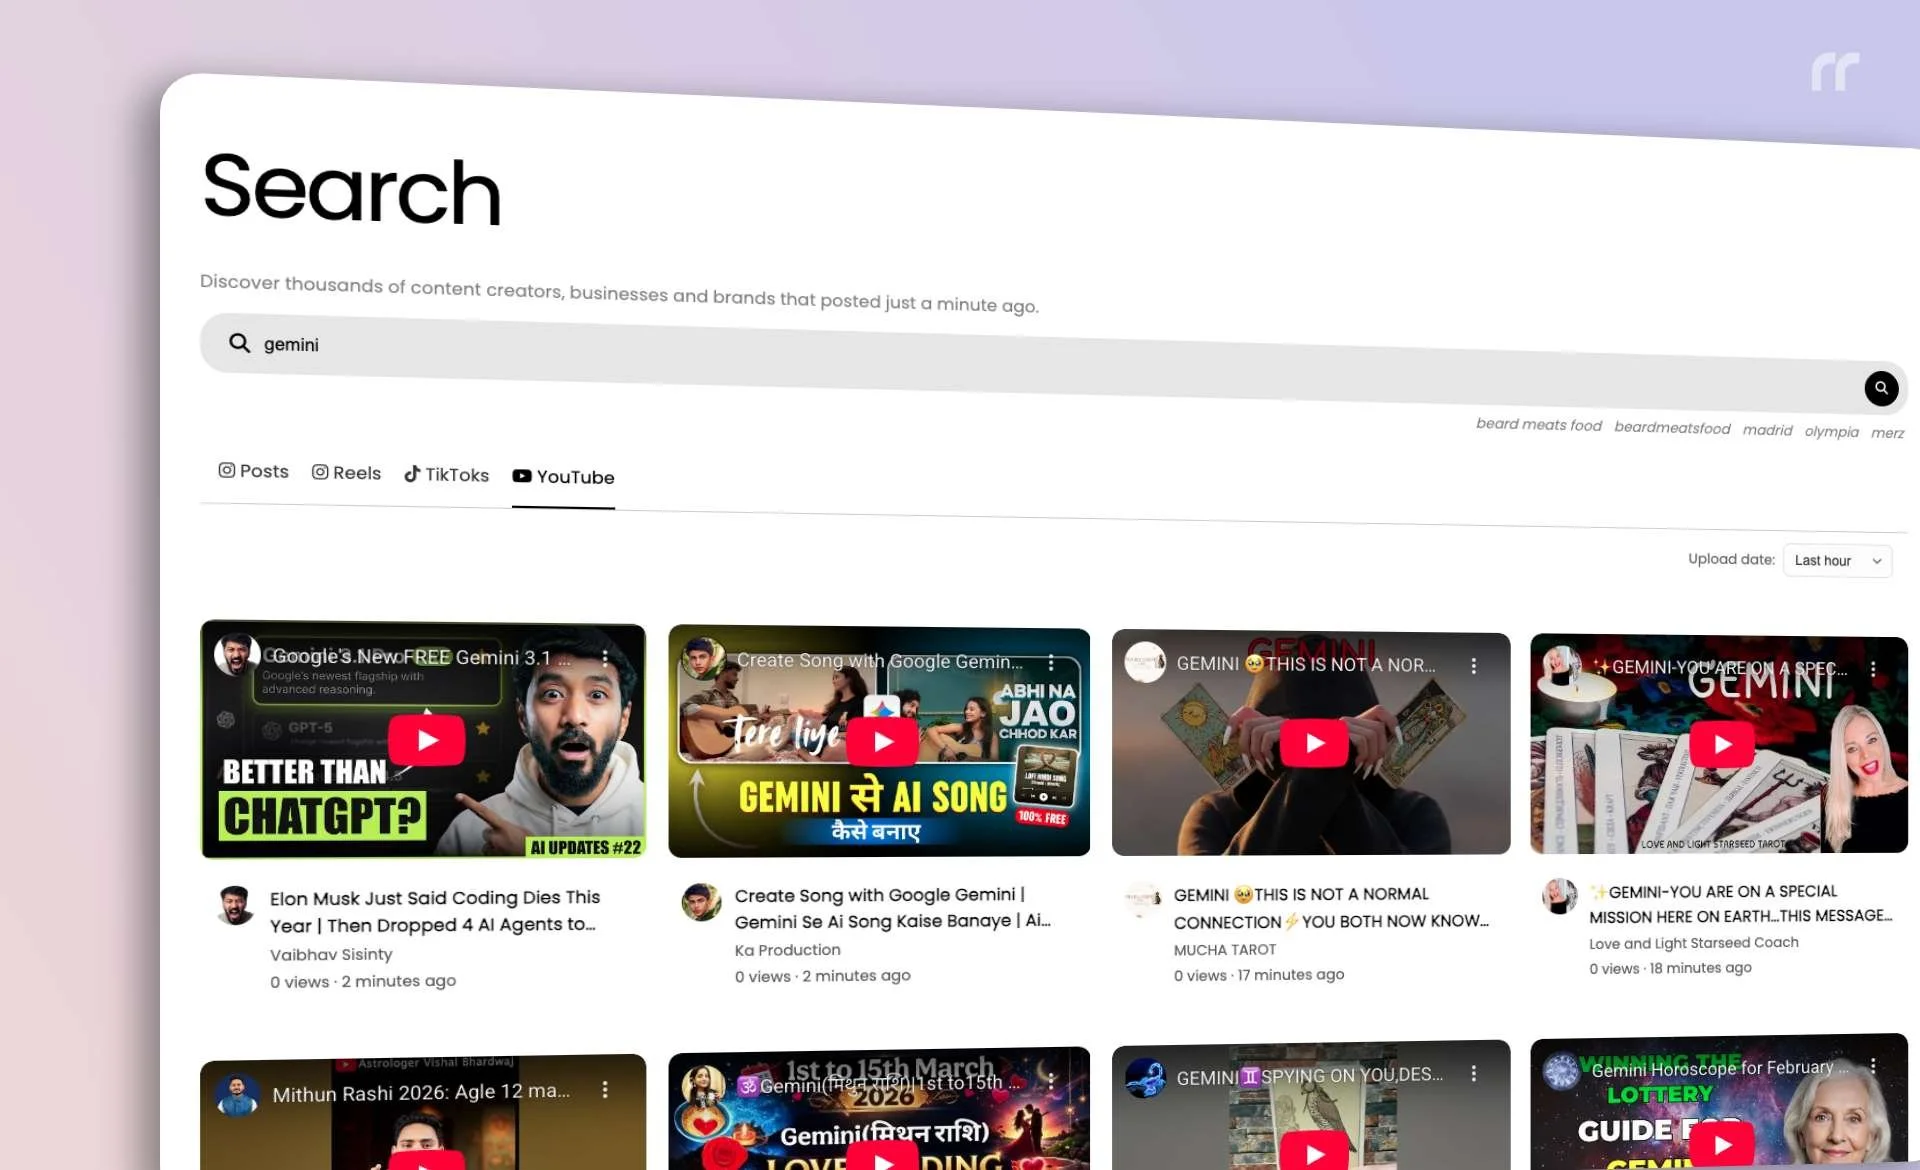1920x1170 pixels.
Task: Open three-dot menu on Create Song video
Action: (1051, 662)
